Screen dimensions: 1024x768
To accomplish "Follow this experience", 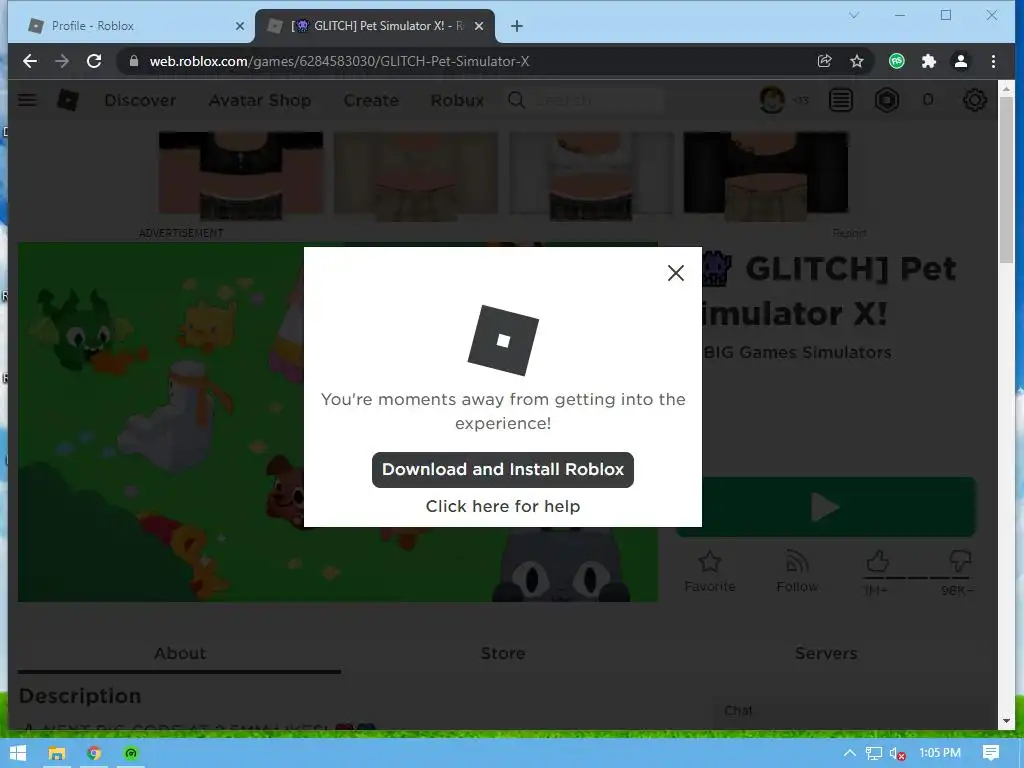I will (x=797, y=571).
